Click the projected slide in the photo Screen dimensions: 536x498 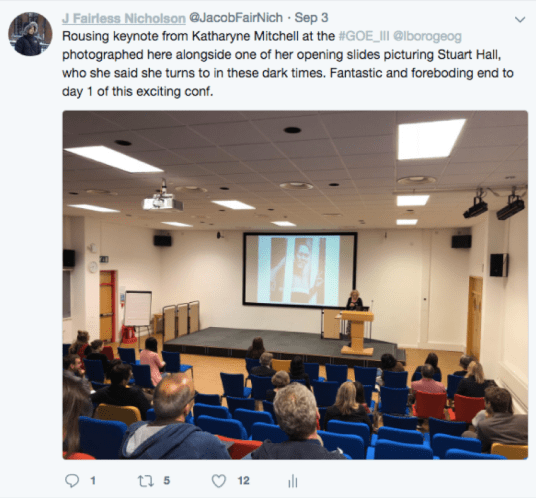coord(300,269)
